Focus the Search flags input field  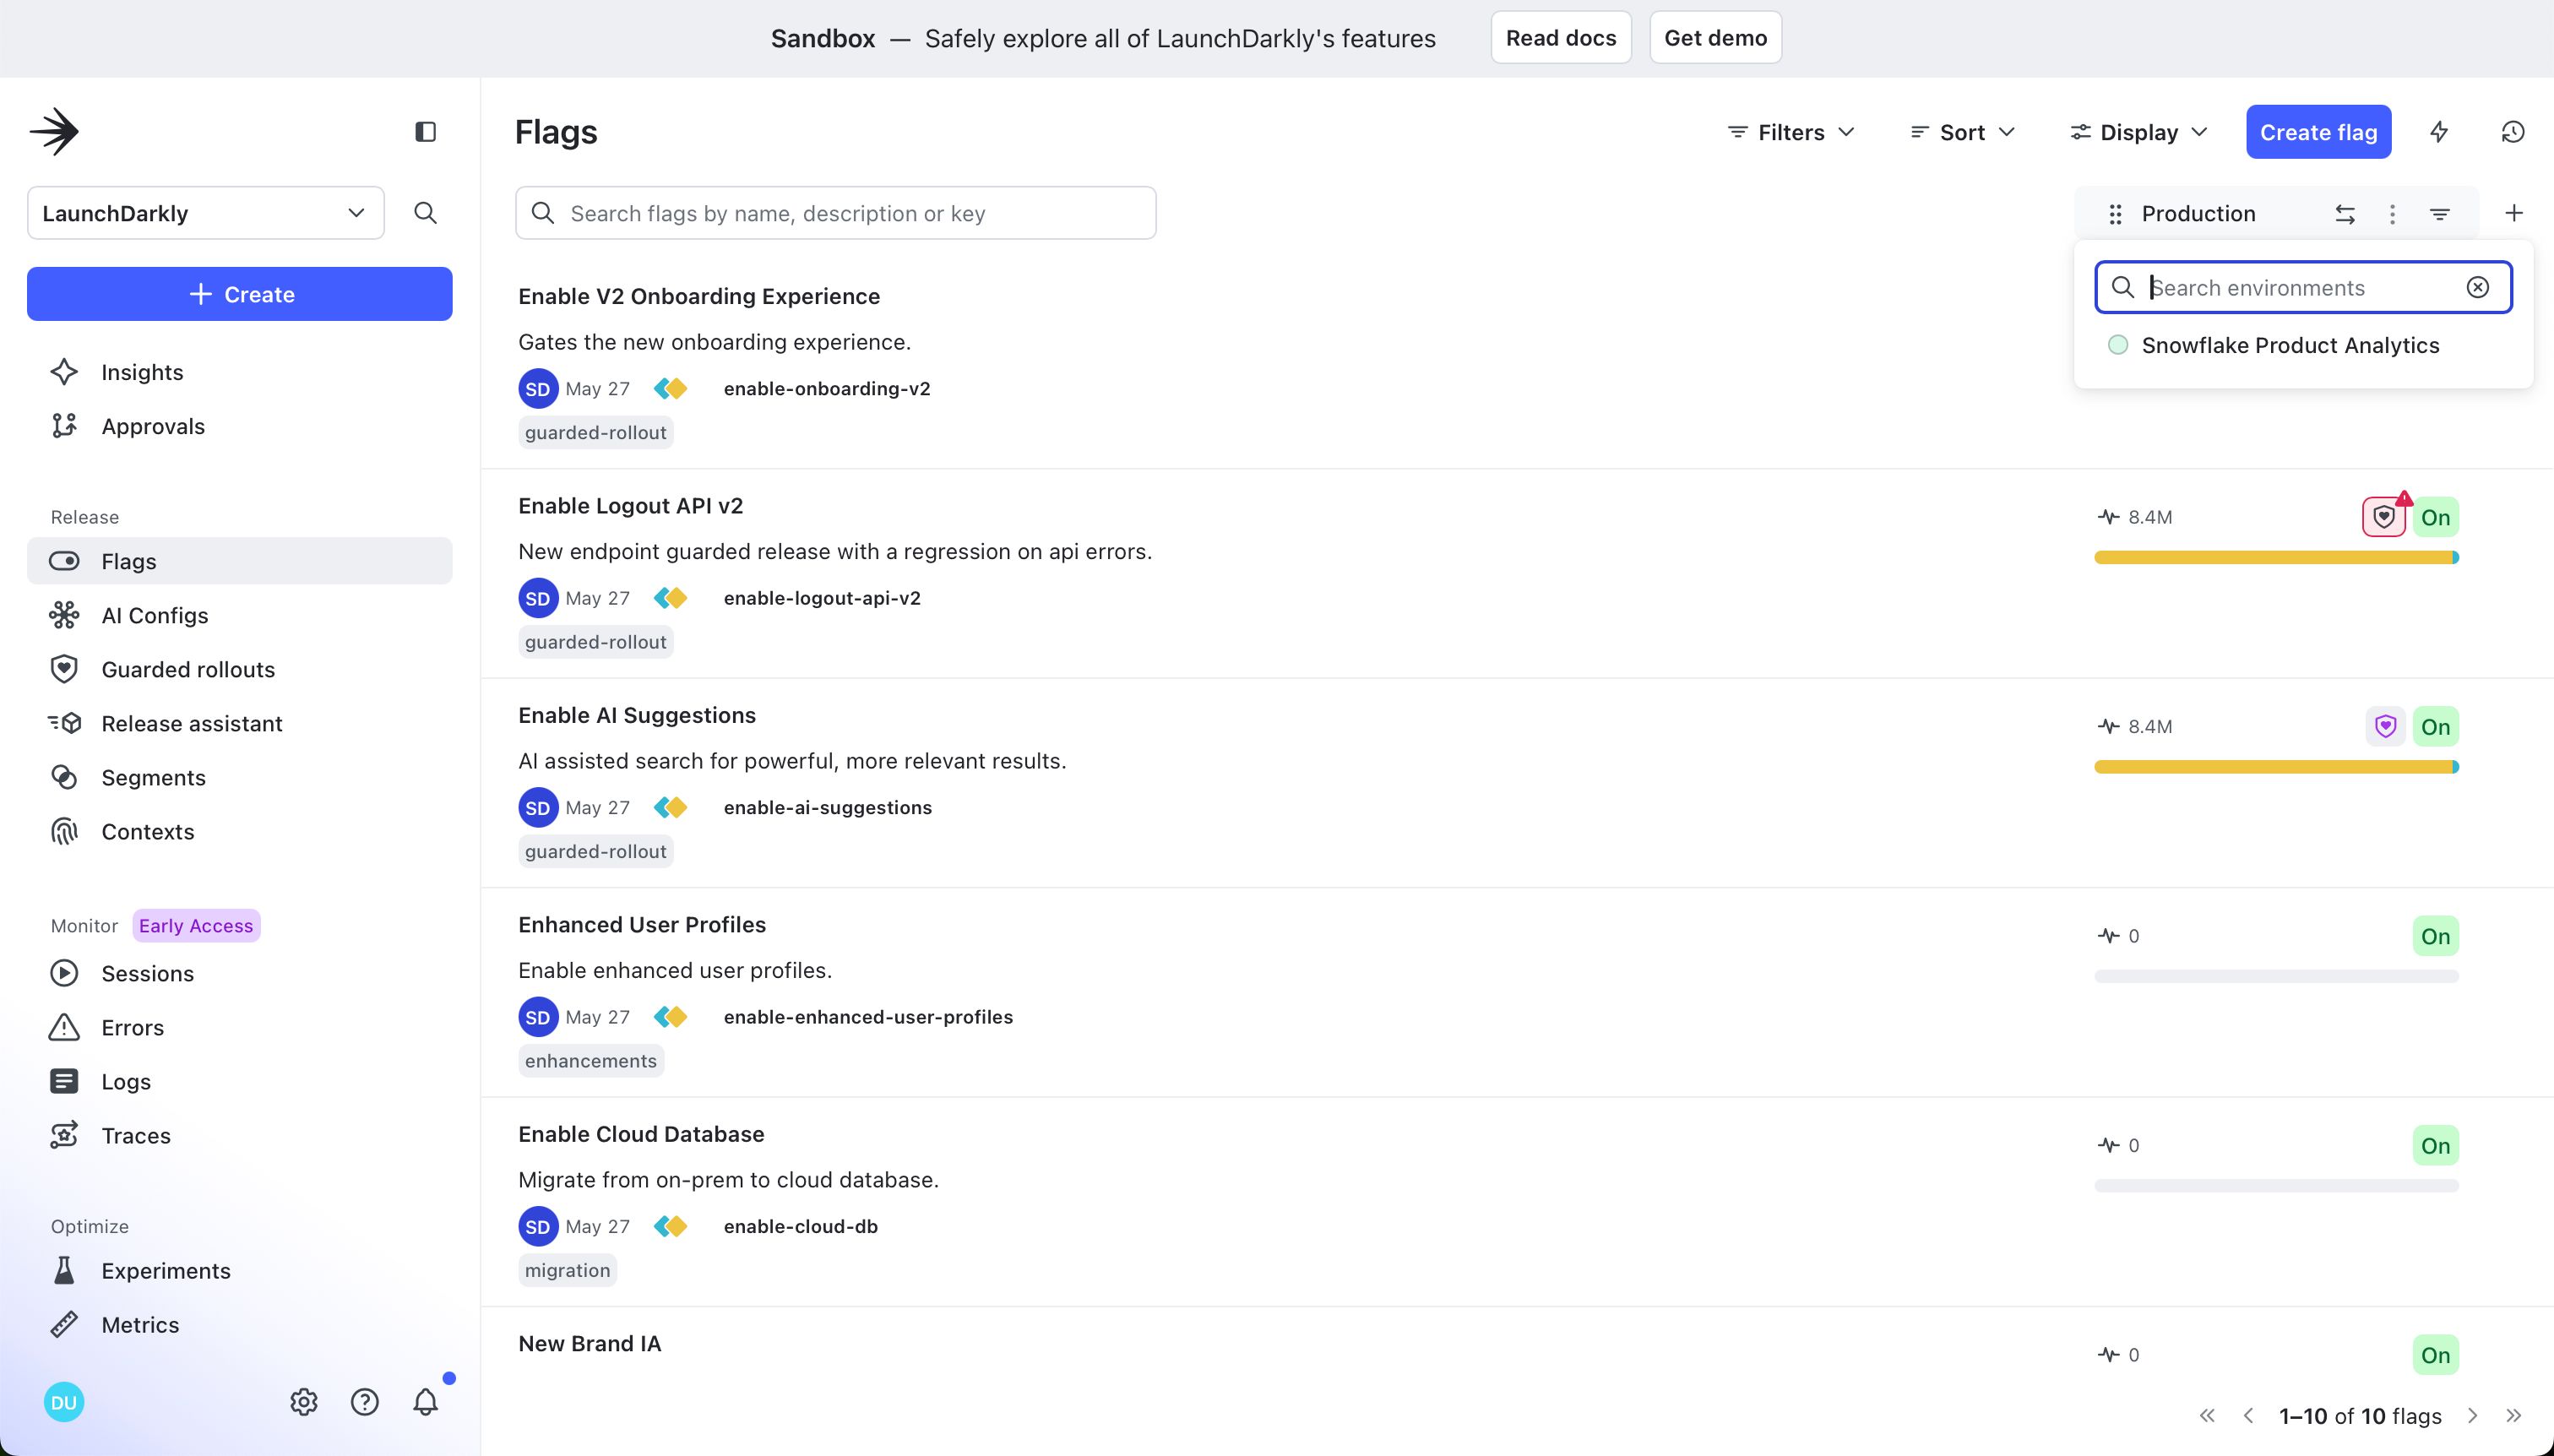pos(836,213)
